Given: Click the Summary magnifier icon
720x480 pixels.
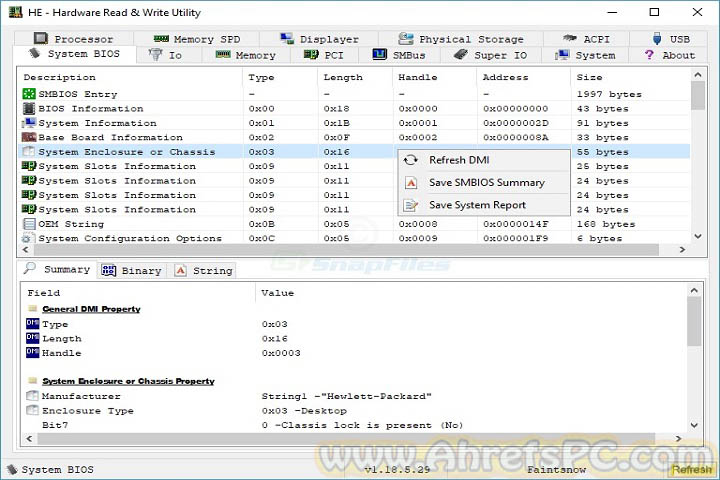Looking at the screenshot, I should click(x=30, y=268).
